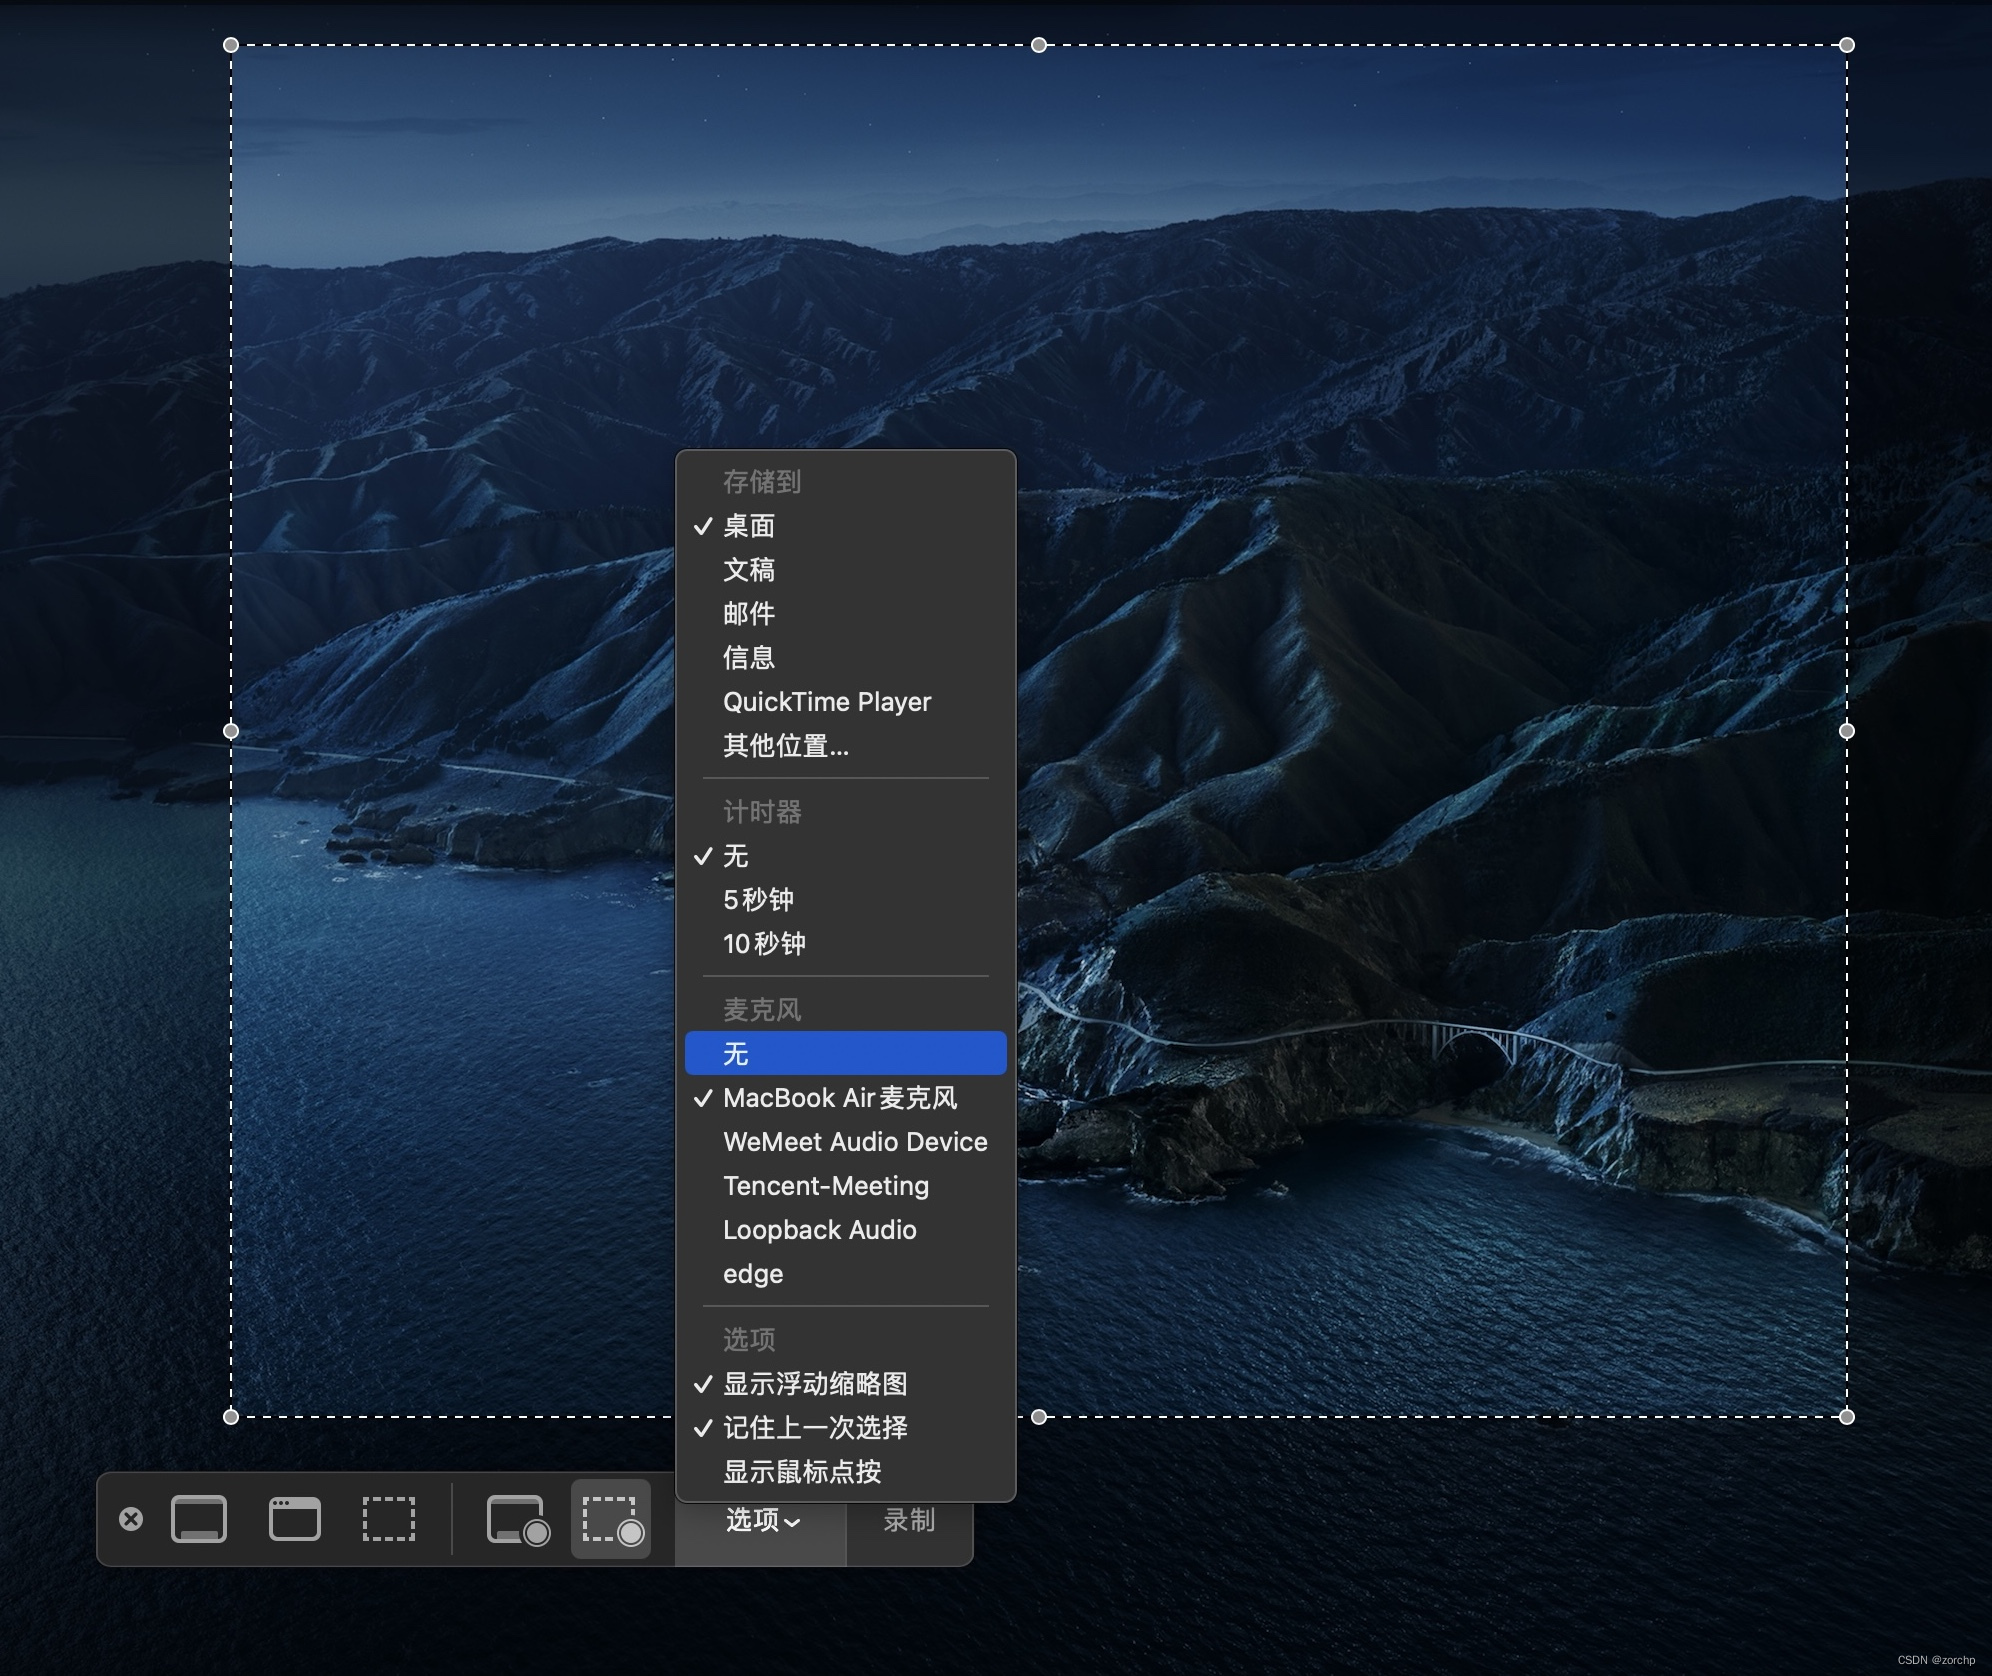Choose 其他位置... save location

click(786, 746)
